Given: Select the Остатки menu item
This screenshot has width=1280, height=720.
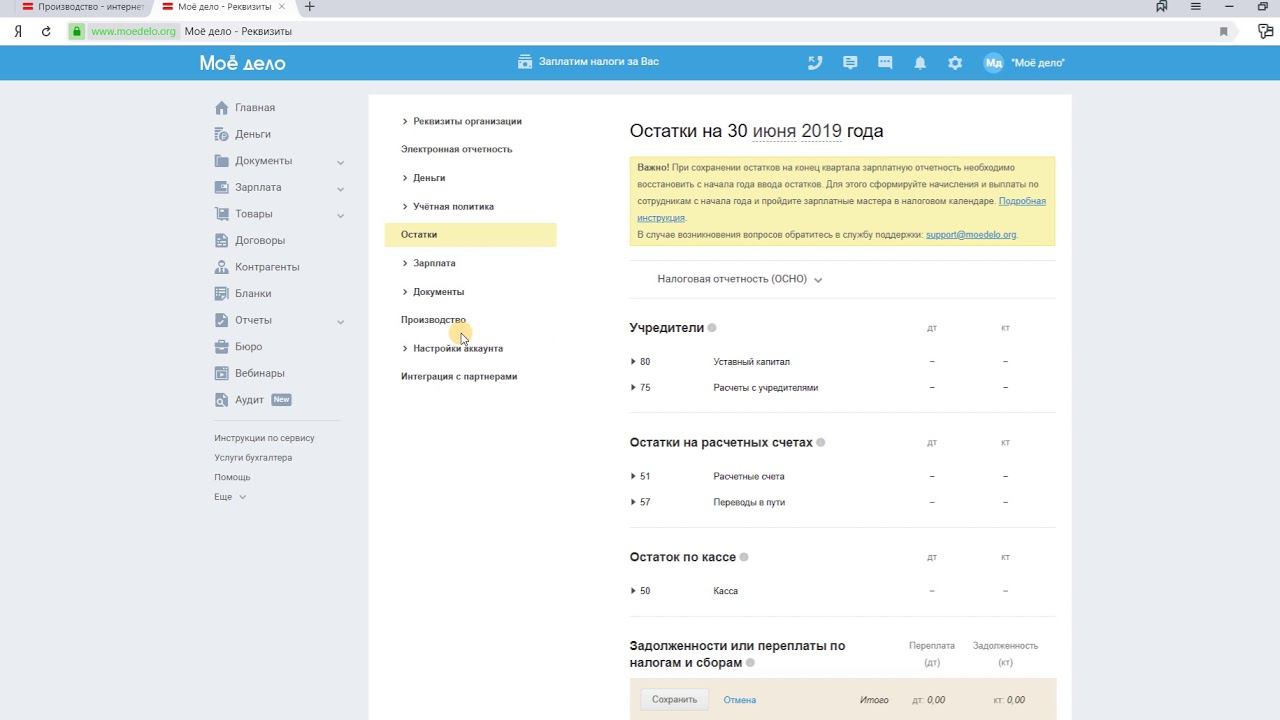Looking at the screenshot, I should coord(470,234).
